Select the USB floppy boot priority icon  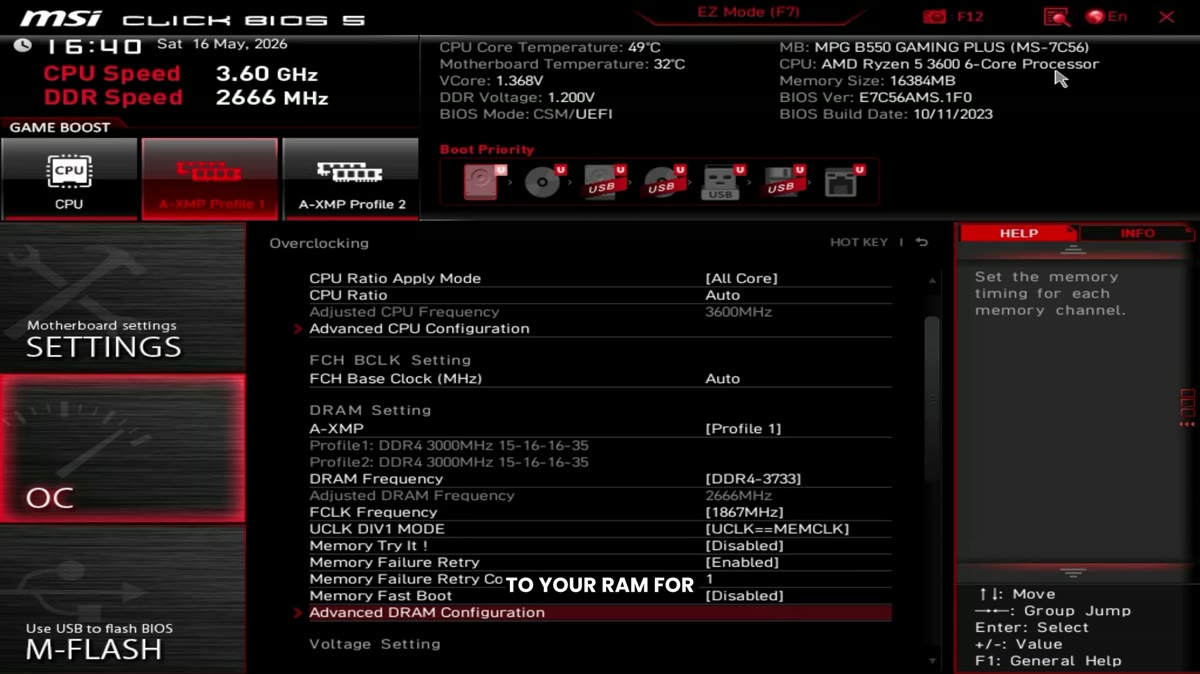click(782, 182)
